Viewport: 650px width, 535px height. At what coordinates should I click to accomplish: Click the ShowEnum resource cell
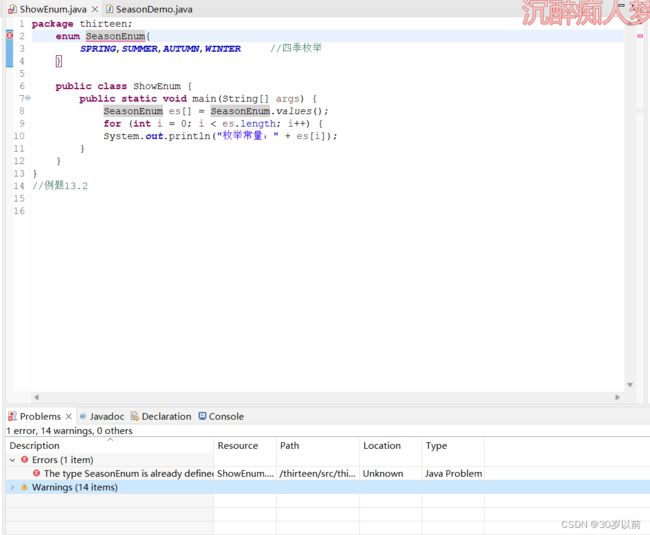[245, 474]
